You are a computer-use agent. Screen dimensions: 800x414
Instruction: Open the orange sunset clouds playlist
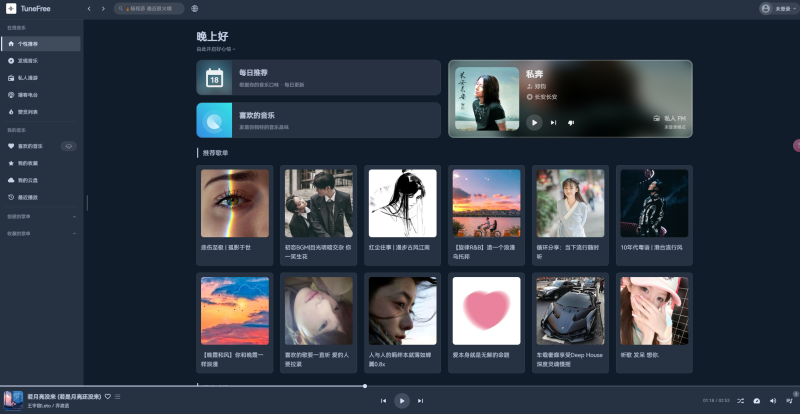(235, 311)
